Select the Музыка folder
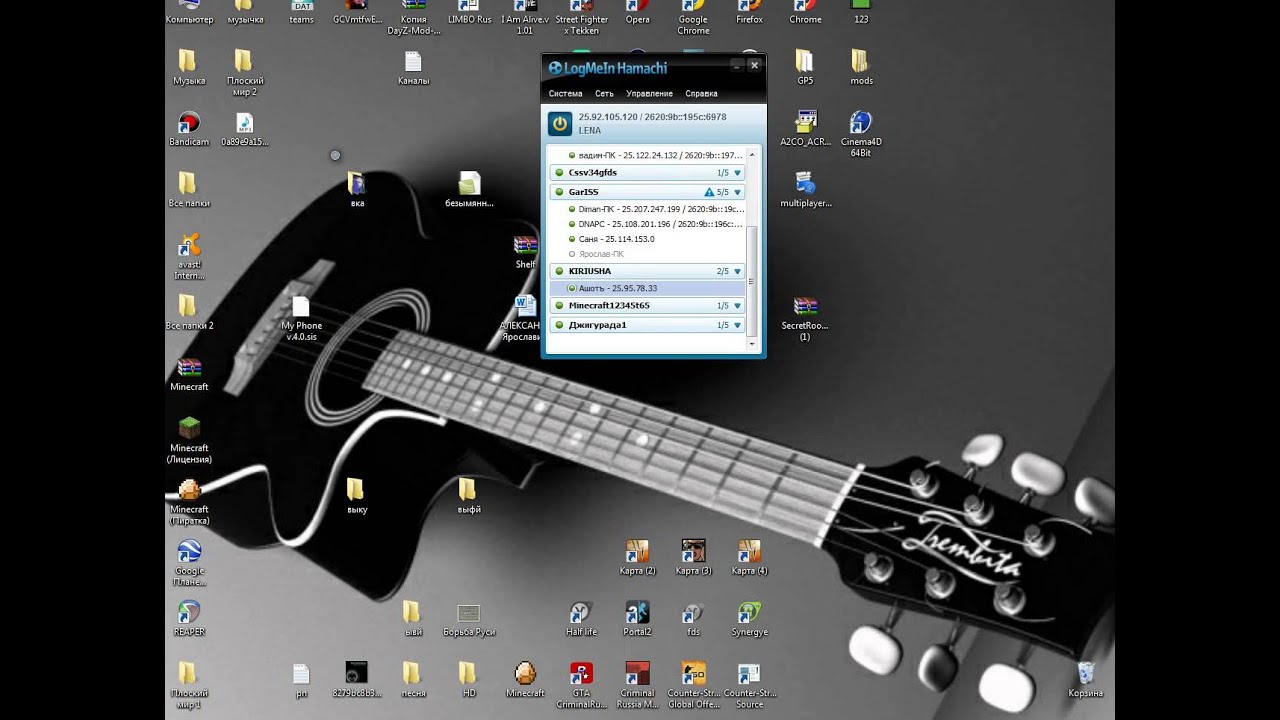1280x720 pixels. (189, 68)
